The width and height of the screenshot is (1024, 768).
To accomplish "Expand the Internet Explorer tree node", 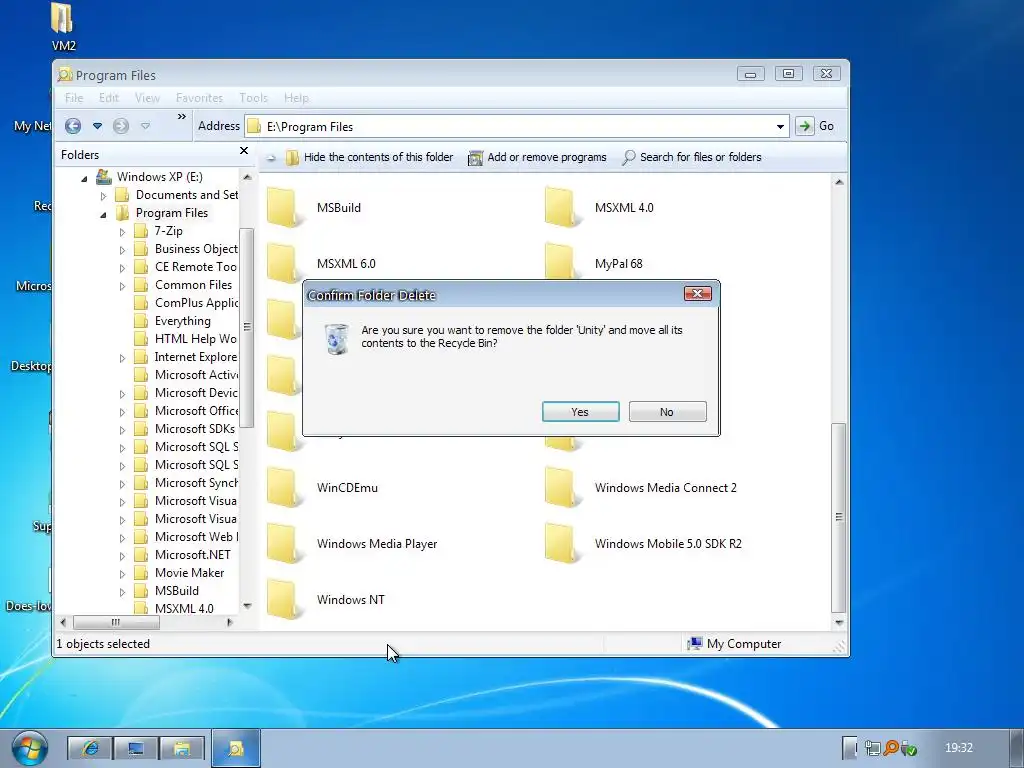I will (x=122, y=358).
